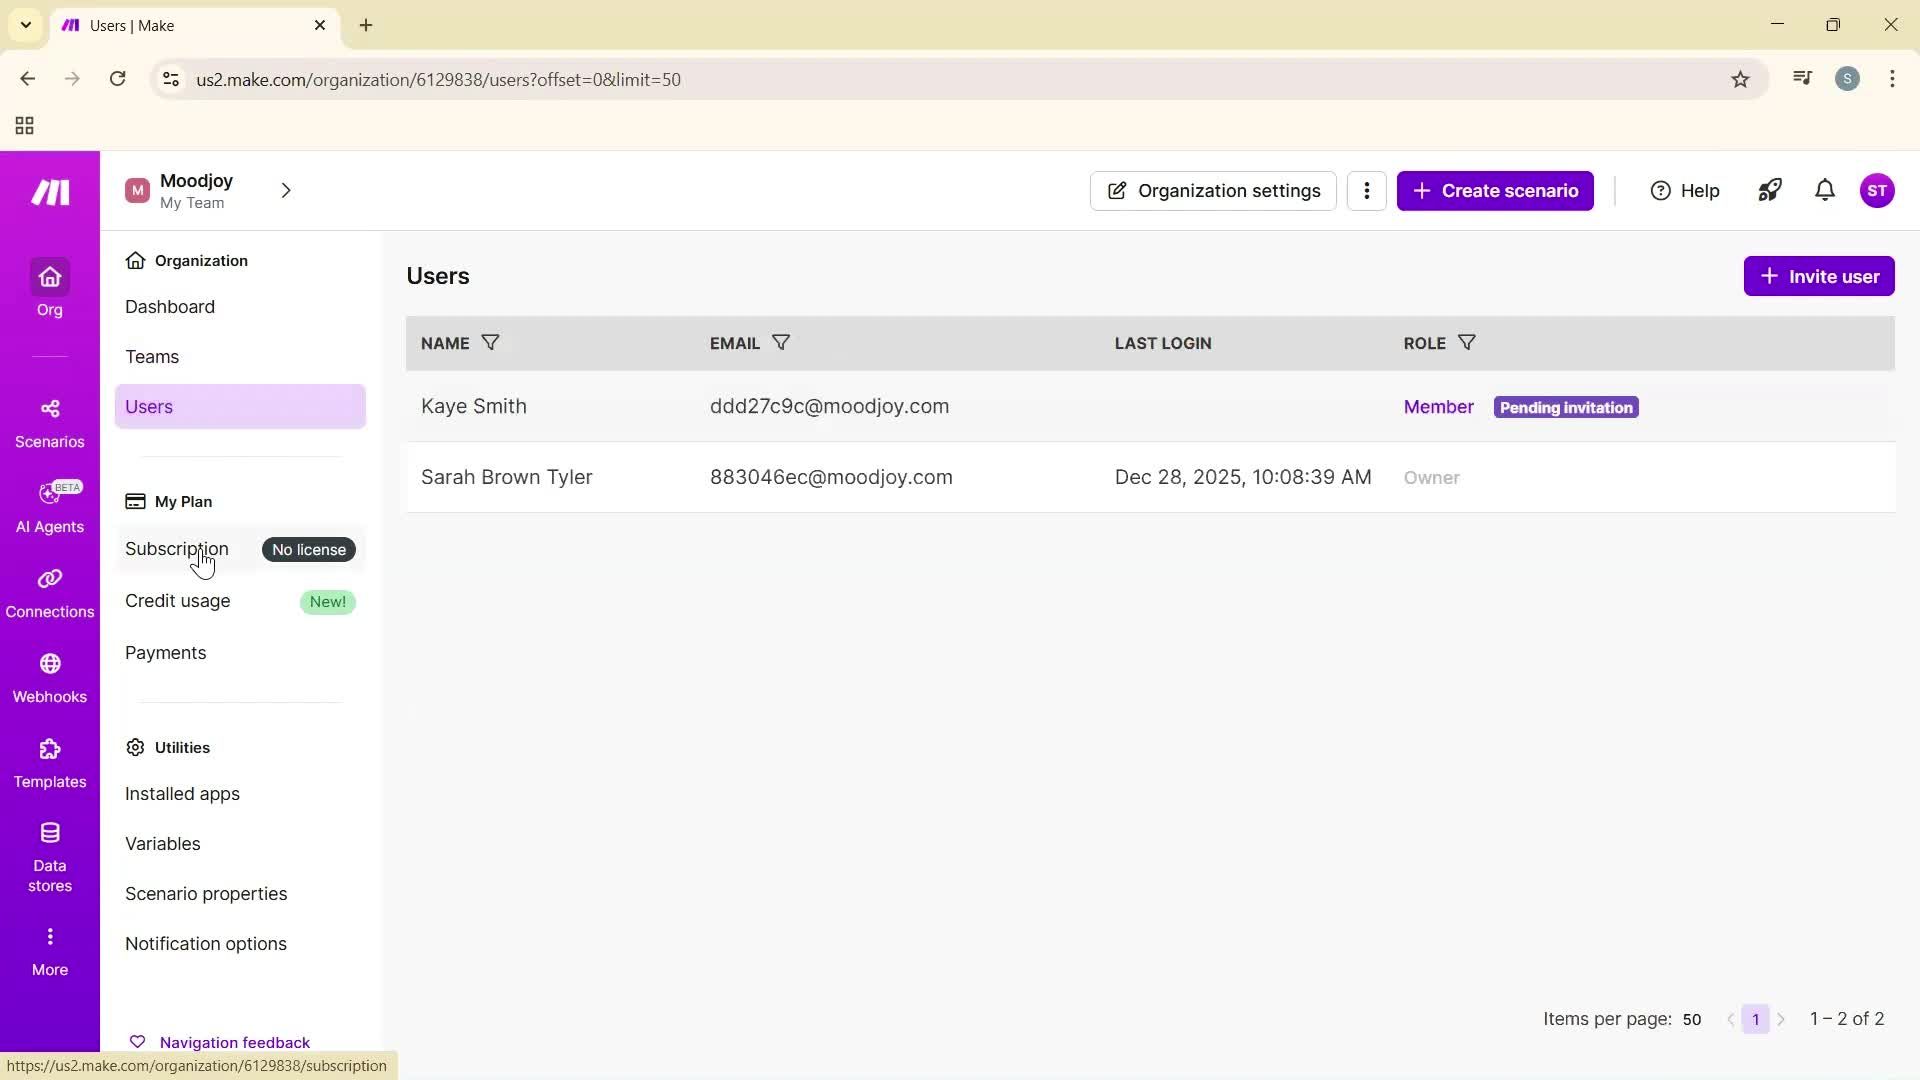1920x1080 pixels.
Task: Open the Role column filter
Action: point(1467,343)
